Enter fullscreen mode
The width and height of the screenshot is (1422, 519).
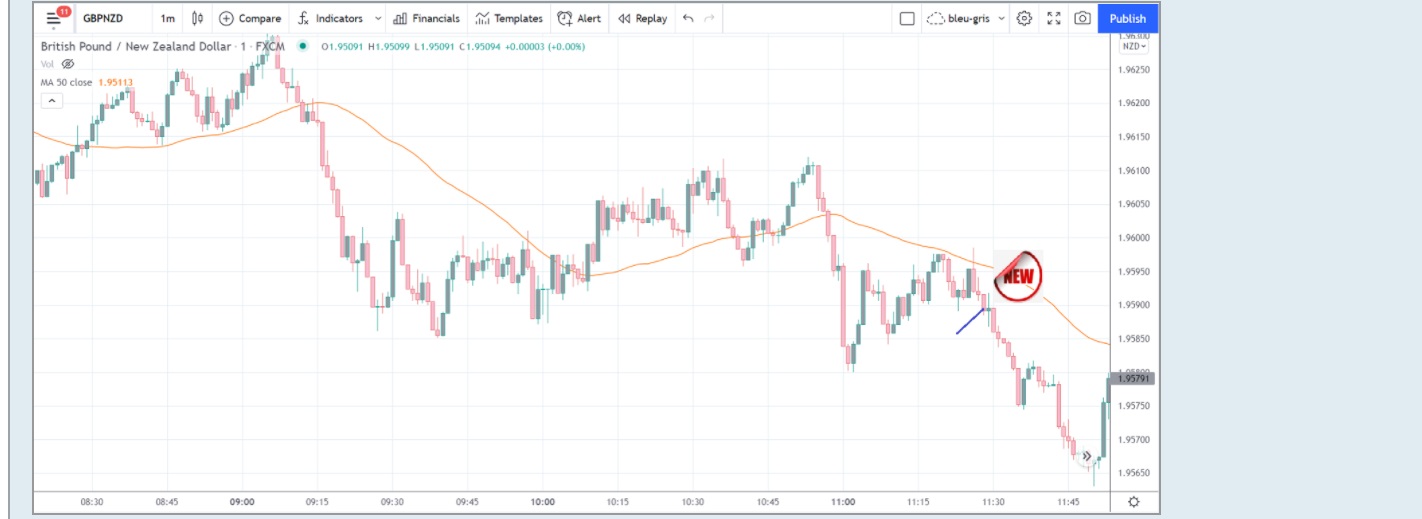1053,18
